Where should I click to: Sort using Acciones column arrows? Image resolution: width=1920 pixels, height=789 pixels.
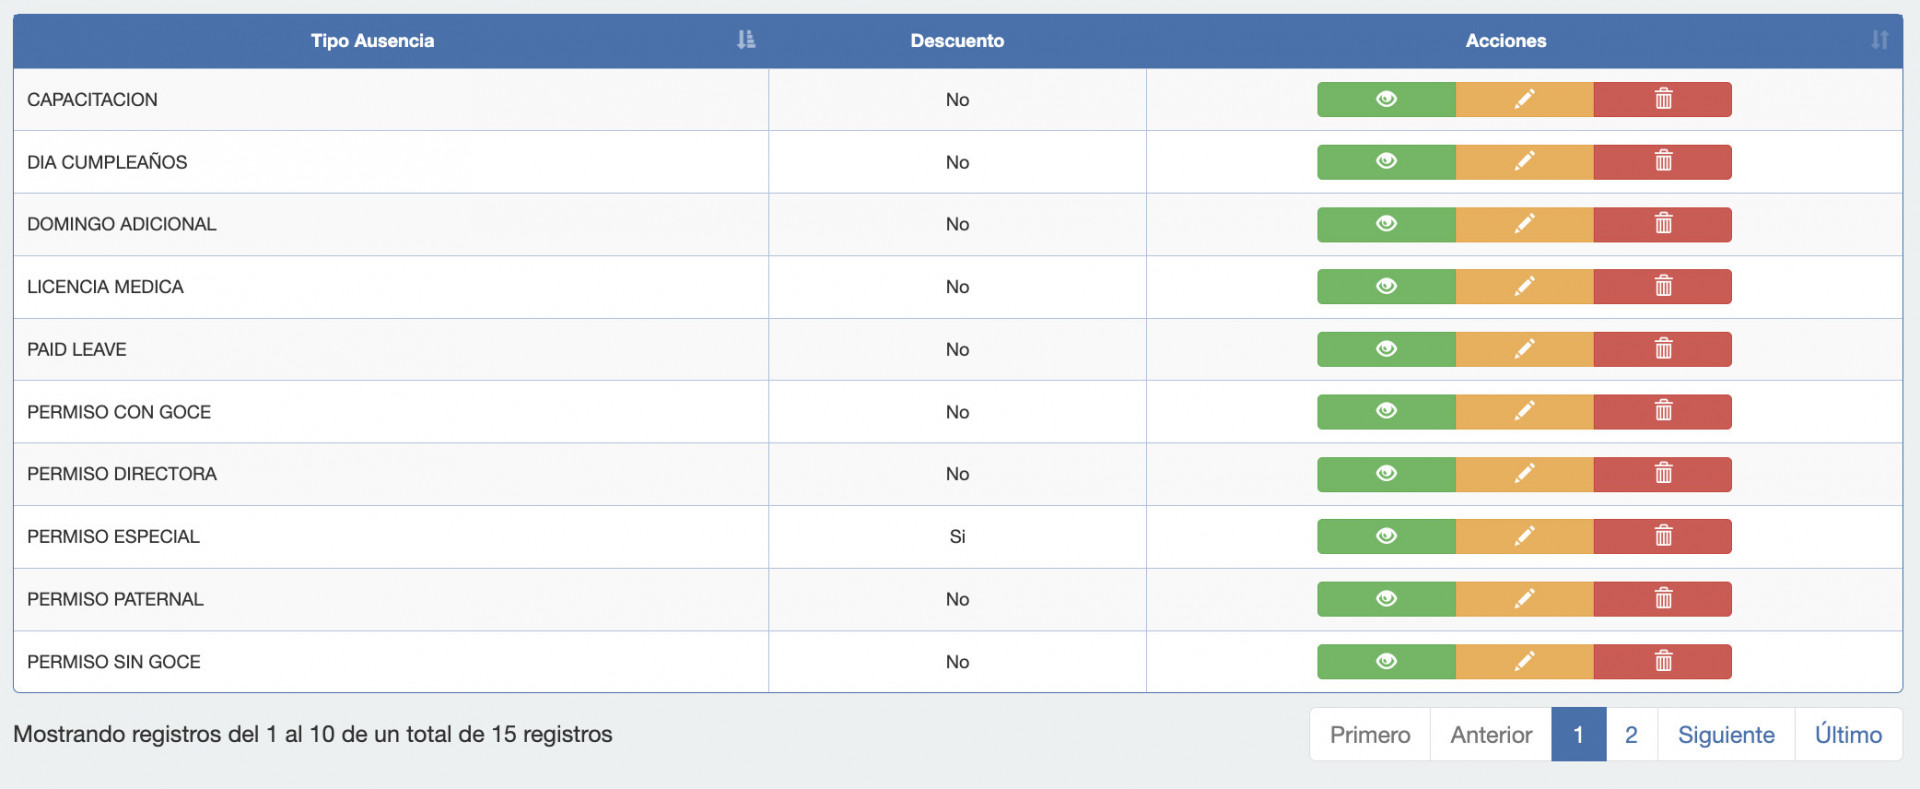[1880, 40]
